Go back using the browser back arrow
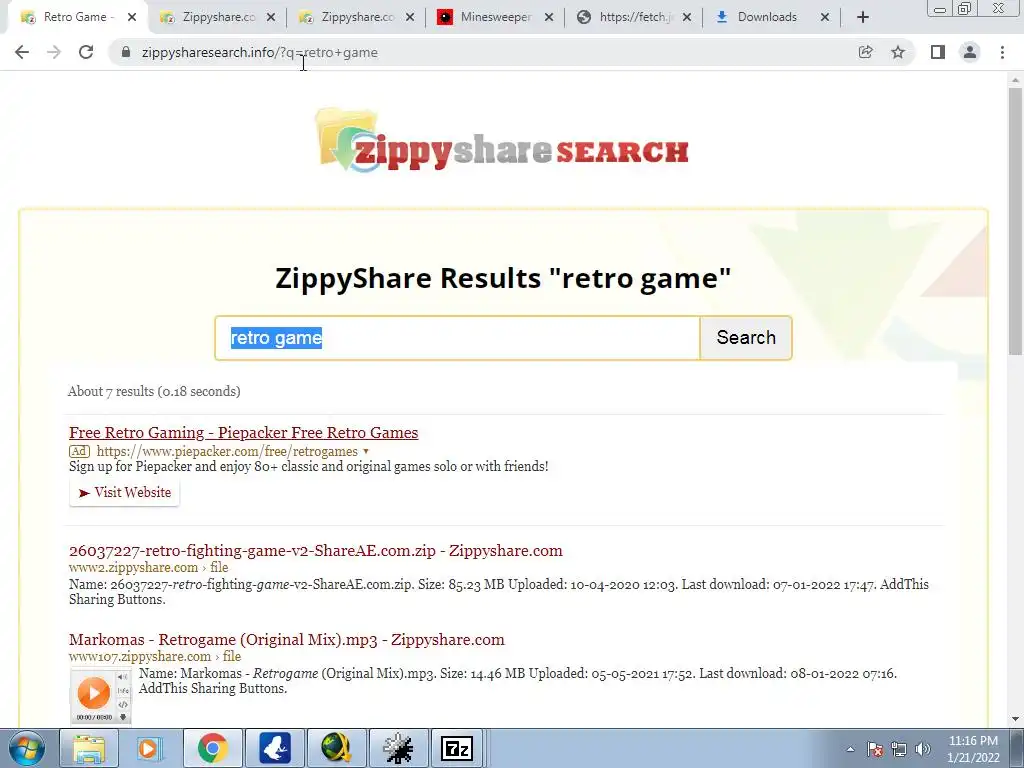This screenshot has width=1024, height=768. (x=22, y=52)
